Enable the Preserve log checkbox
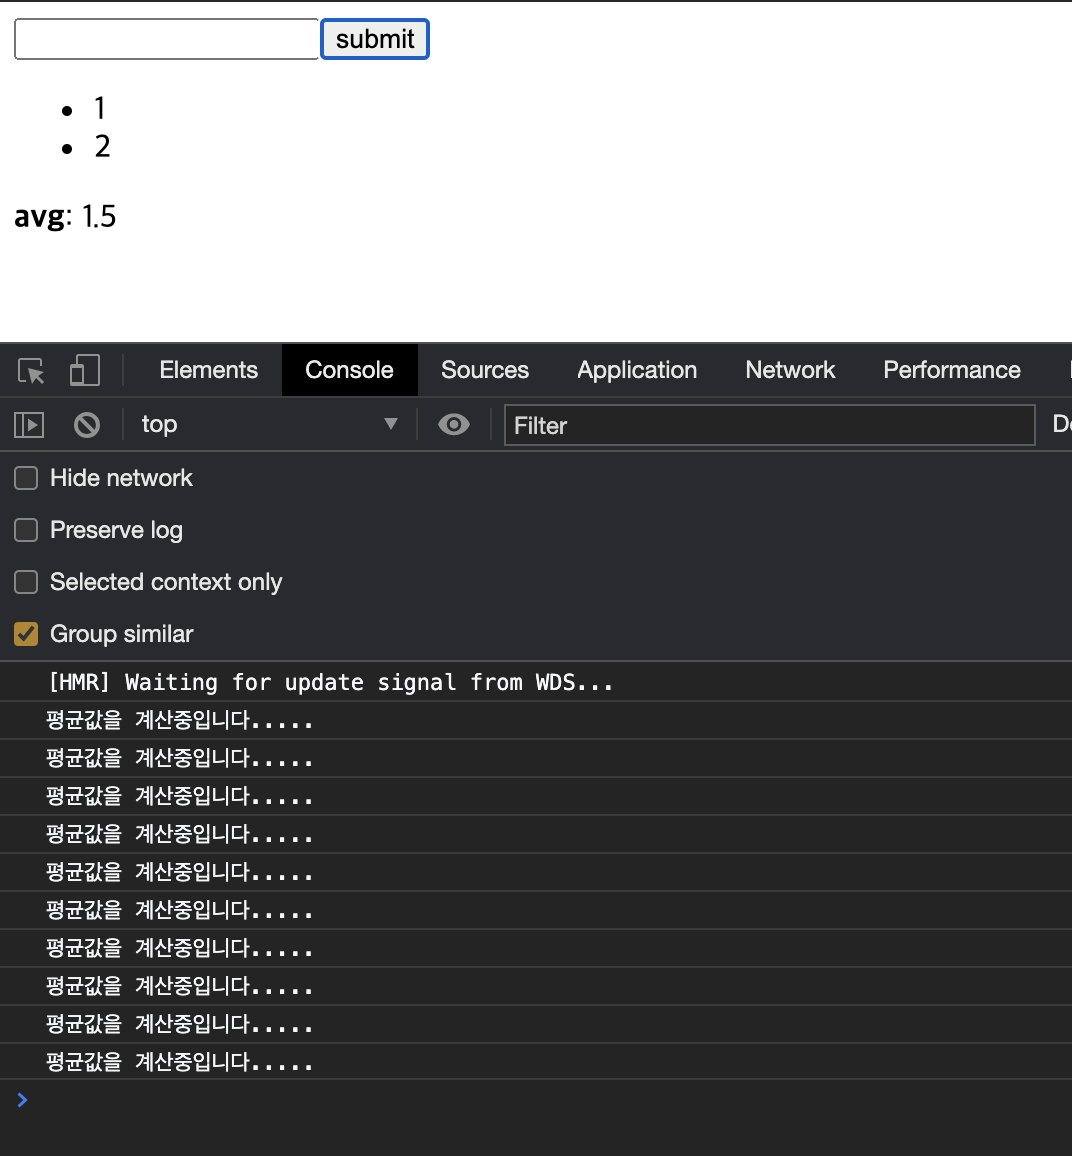The image size is (1072, 1156). tap(26, 530)
